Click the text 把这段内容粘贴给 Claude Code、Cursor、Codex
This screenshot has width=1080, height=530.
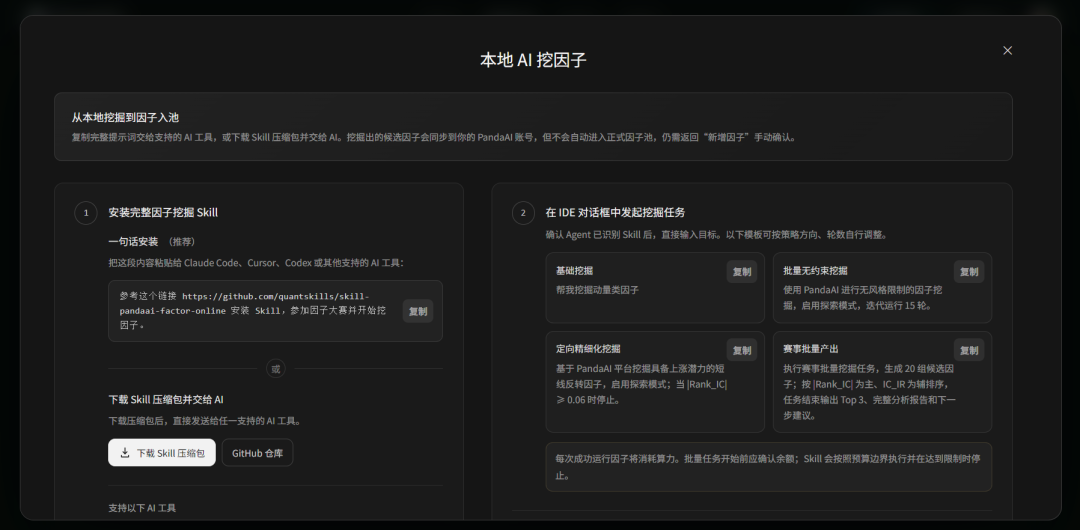(256, 263)
